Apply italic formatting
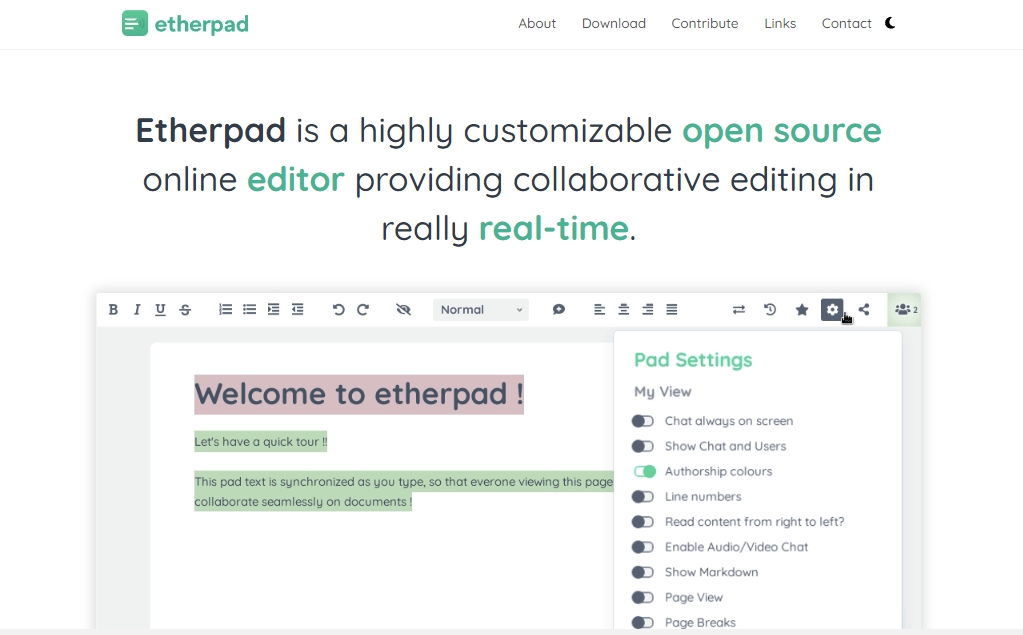Viewport: 1023px width, 635px height. point(136,309)
